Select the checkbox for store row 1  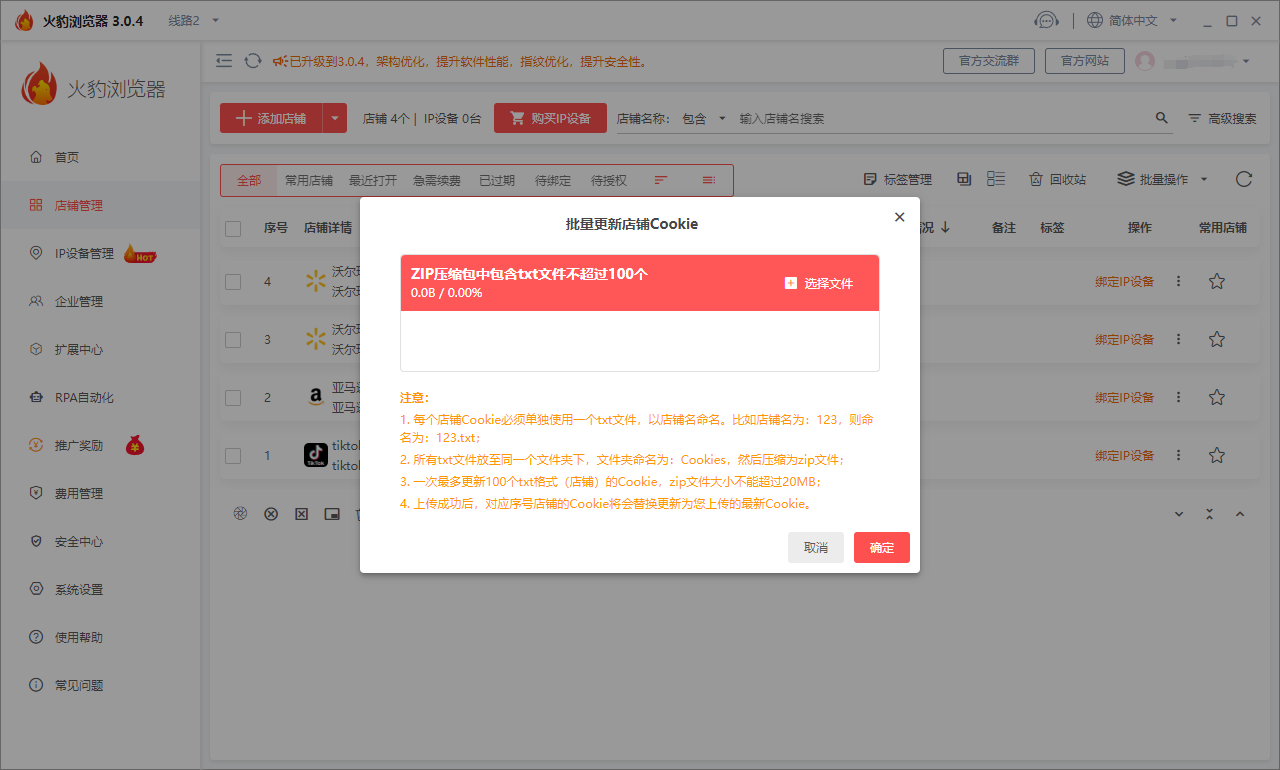[x=233, y=456]
